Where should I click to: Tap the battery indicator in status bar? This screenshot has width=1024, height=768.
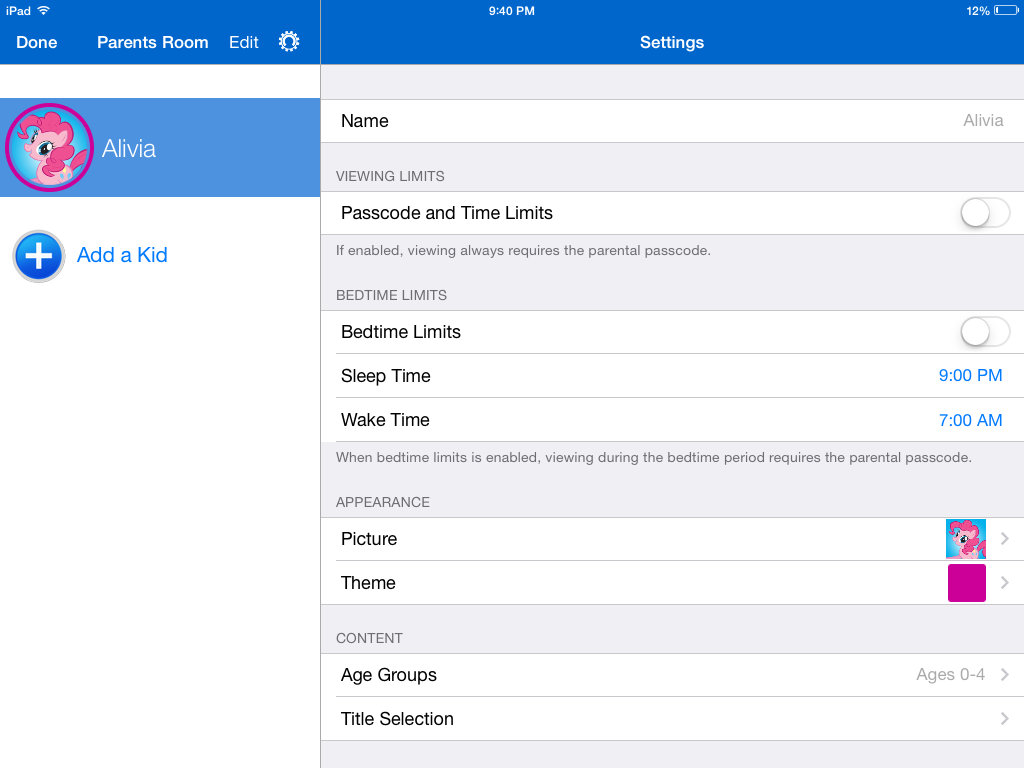tap(1006, 10)
